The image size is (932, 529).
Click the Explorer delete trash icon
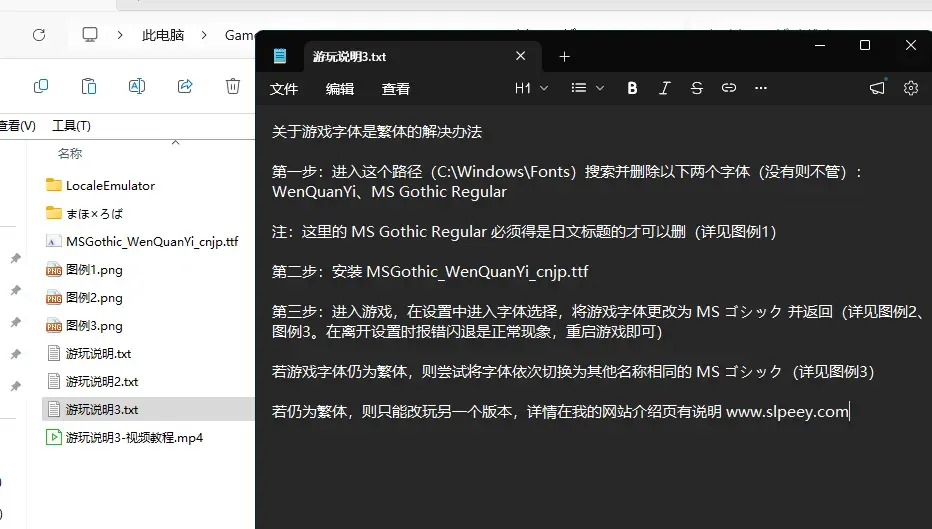(233, 86)
